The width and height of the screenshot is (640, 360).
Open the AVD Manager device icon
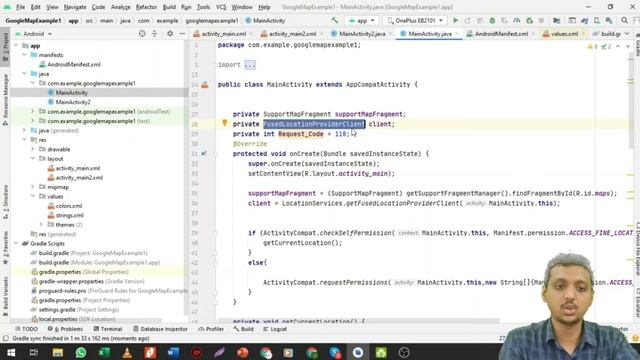click(597, 20)
